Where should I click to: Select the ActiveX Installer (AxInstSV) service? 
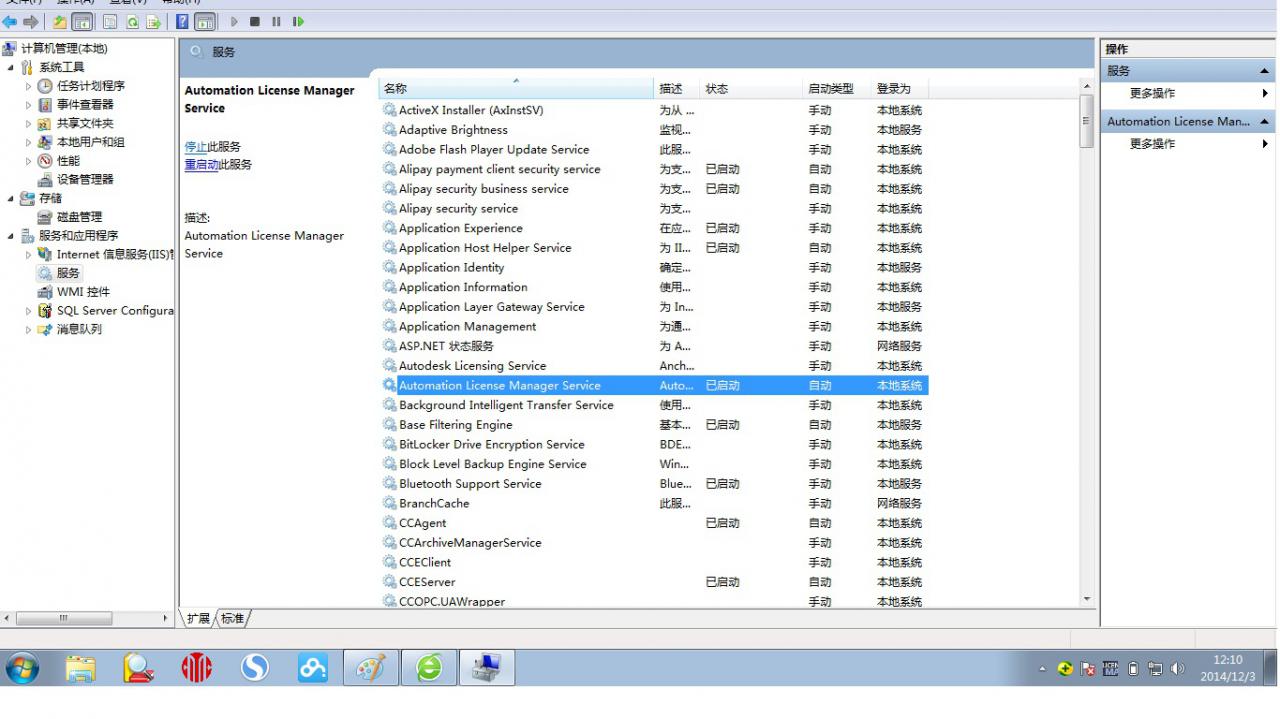click(654, 110)
